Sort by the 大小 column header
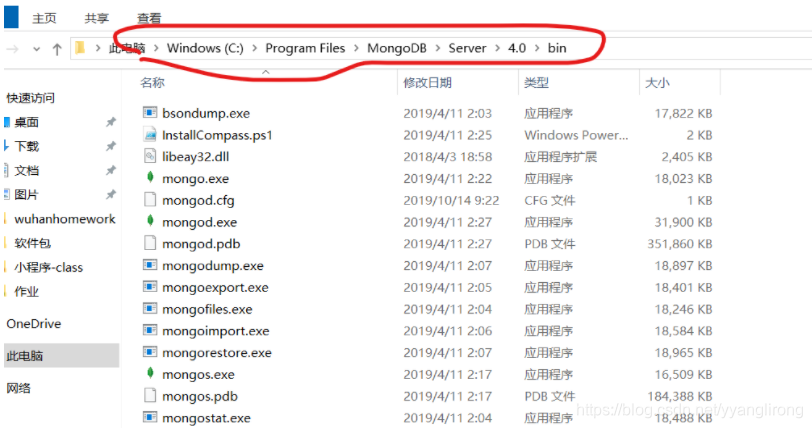Screen dimensions: 812x428 [x=657, y=82]
